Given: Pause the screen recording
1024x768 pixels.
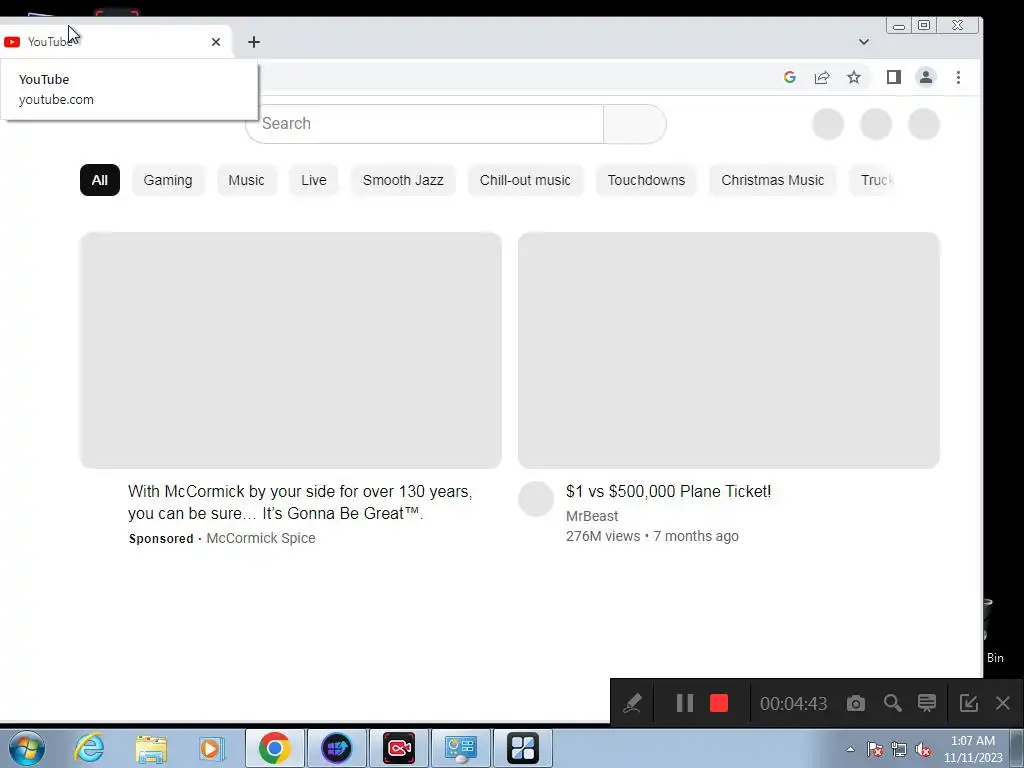Looking at the screenshot, I should click(684, 703).
